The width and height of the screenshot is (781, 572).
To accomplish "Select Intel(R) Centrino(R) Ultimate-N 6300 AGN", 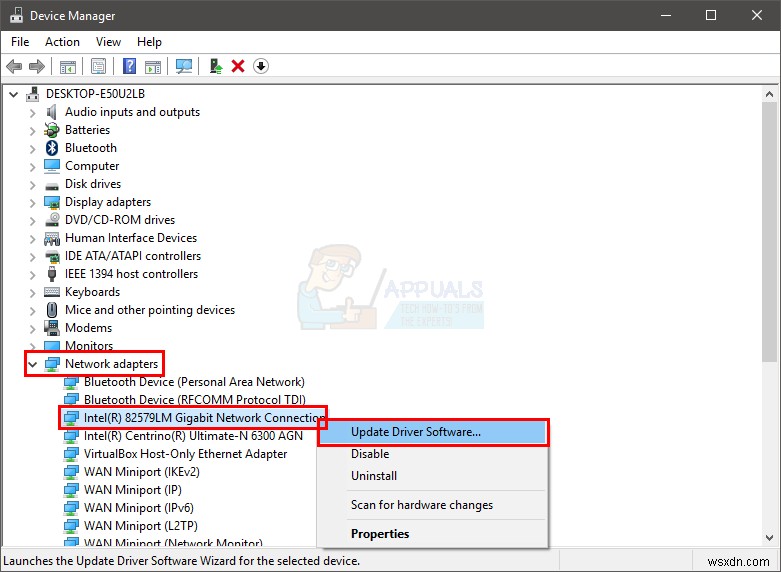I will coord(193,436).
